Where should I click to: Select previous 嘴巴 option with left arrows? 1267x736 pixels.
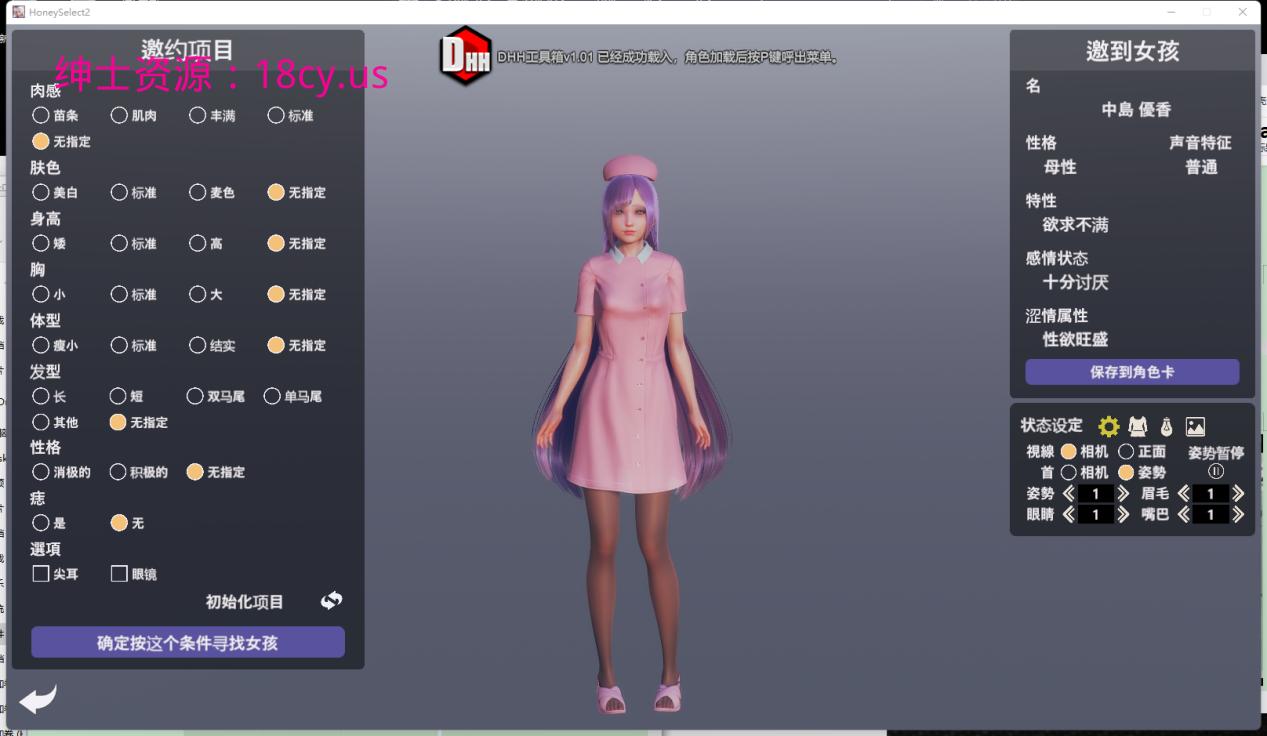tap(1184, 515)
